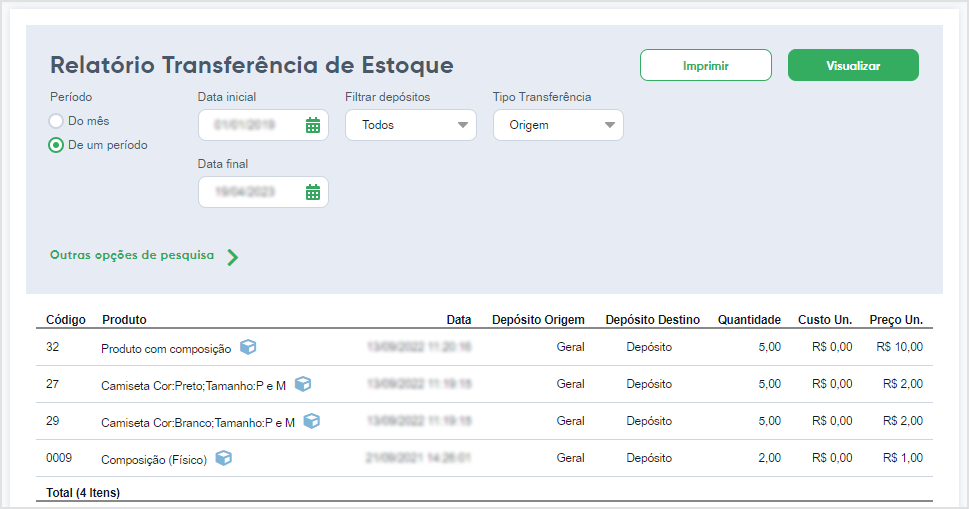Select product 'Produto com composição'
Viewport: 969px width, 509px height.
(166, 349)
